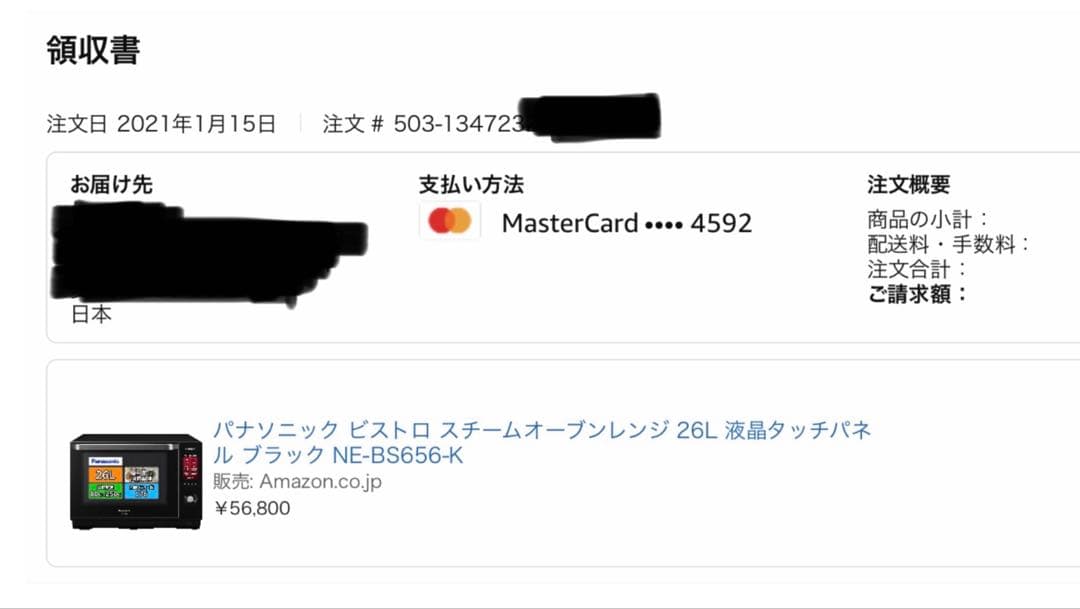Select the 注文概要 heading
Viewport: 1080px width, 609px height.
click(x=908, y=185)
